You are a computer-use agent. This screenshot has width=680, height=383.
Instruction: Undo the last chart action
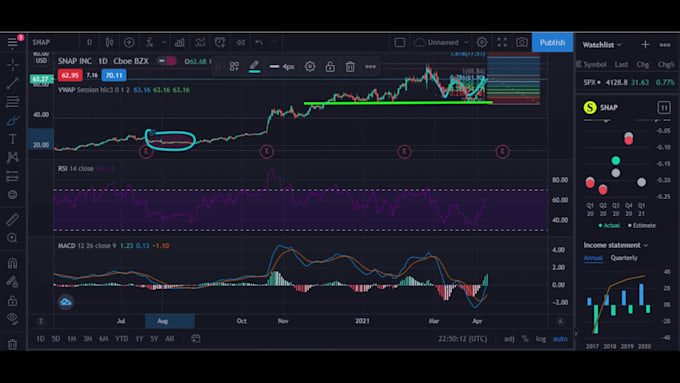click(259, 43)
